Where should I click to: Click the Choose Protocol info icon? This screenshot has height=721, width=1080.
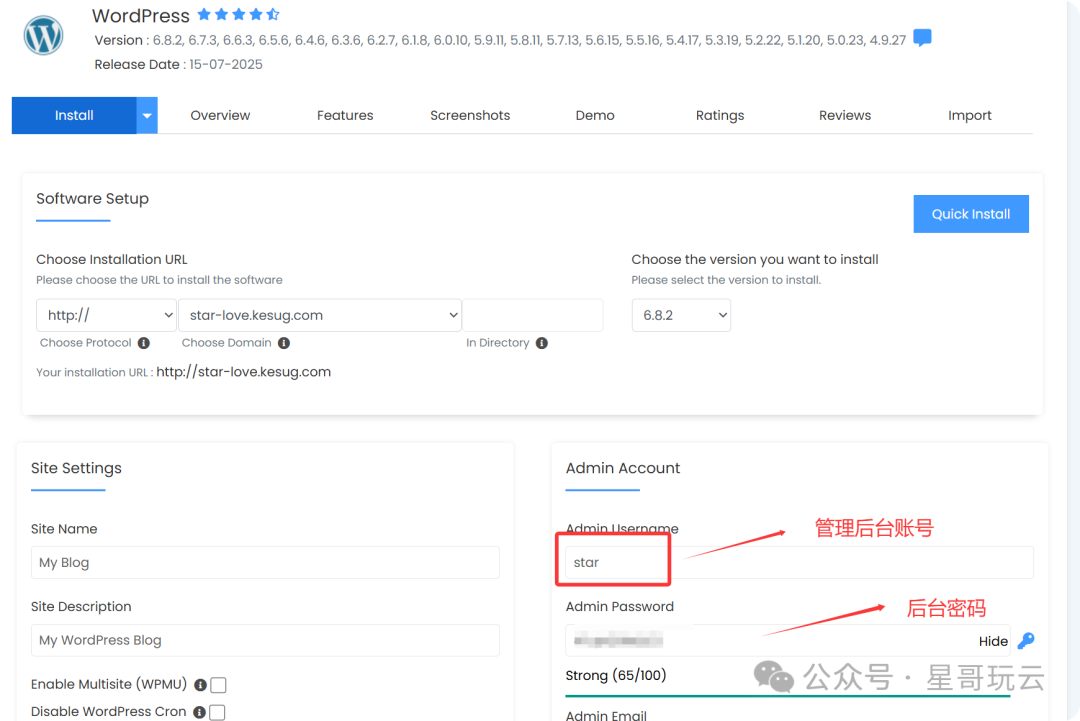pos(144,343)
